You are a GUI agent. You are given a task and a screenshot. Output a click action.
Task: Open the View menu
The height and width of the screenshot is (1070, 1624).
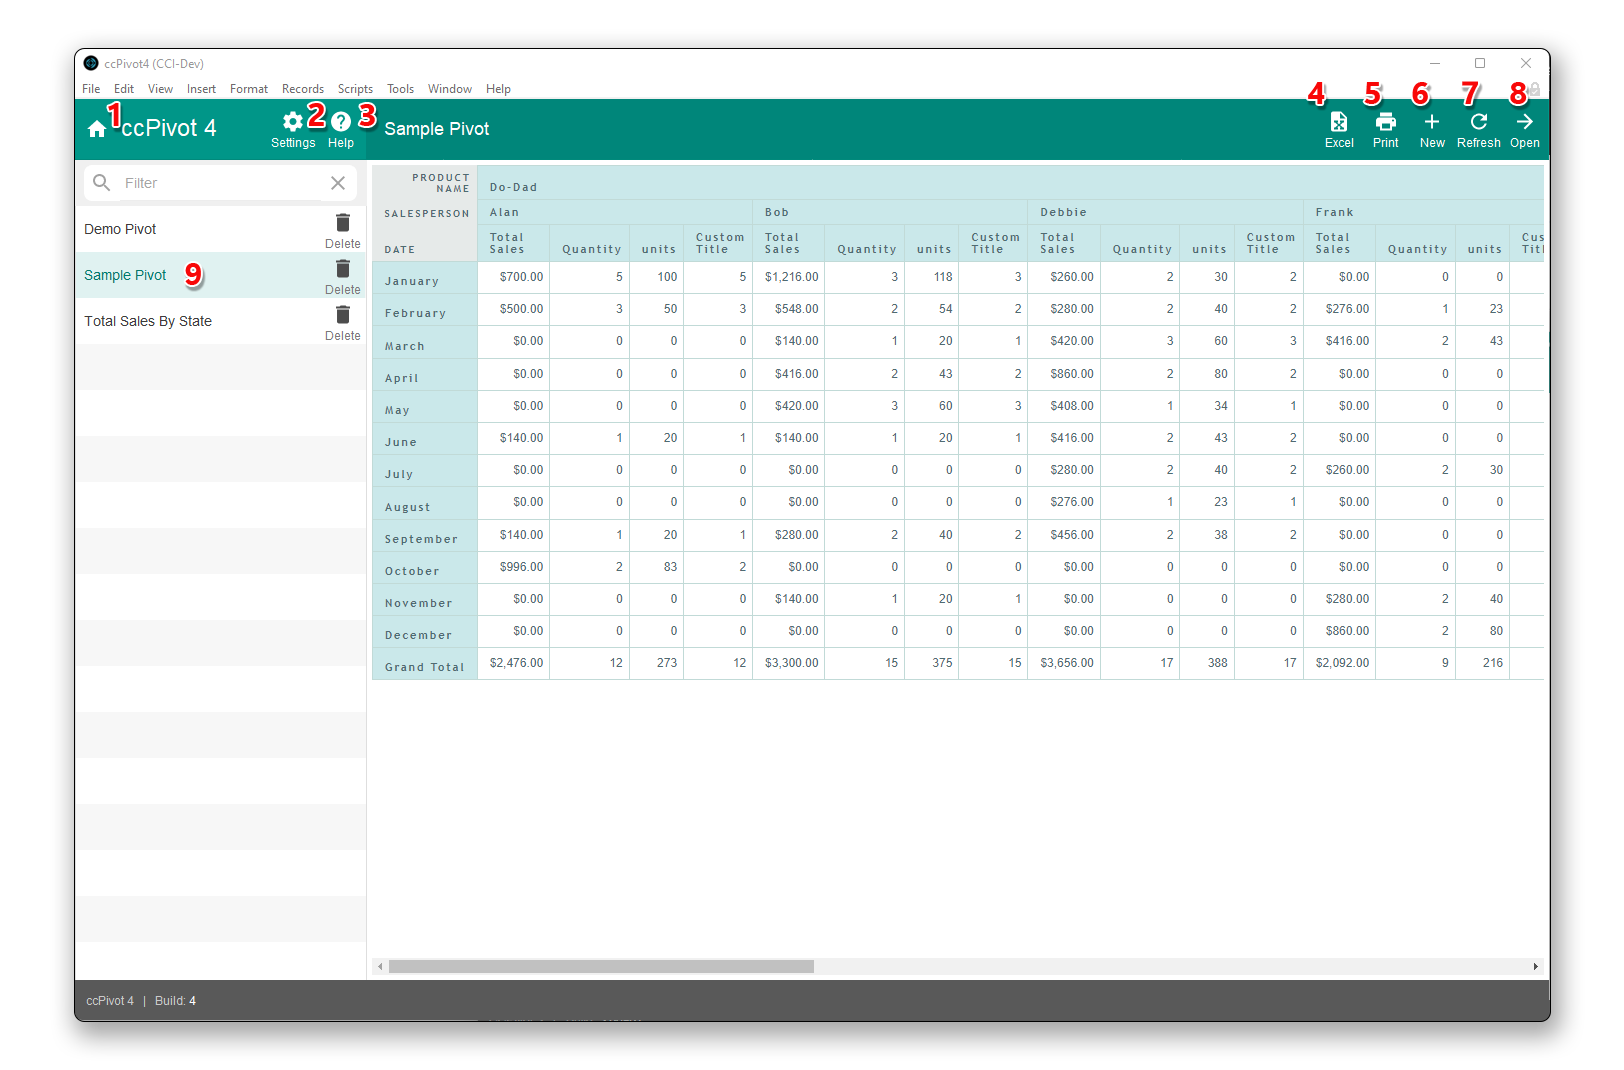pos(160,89)
